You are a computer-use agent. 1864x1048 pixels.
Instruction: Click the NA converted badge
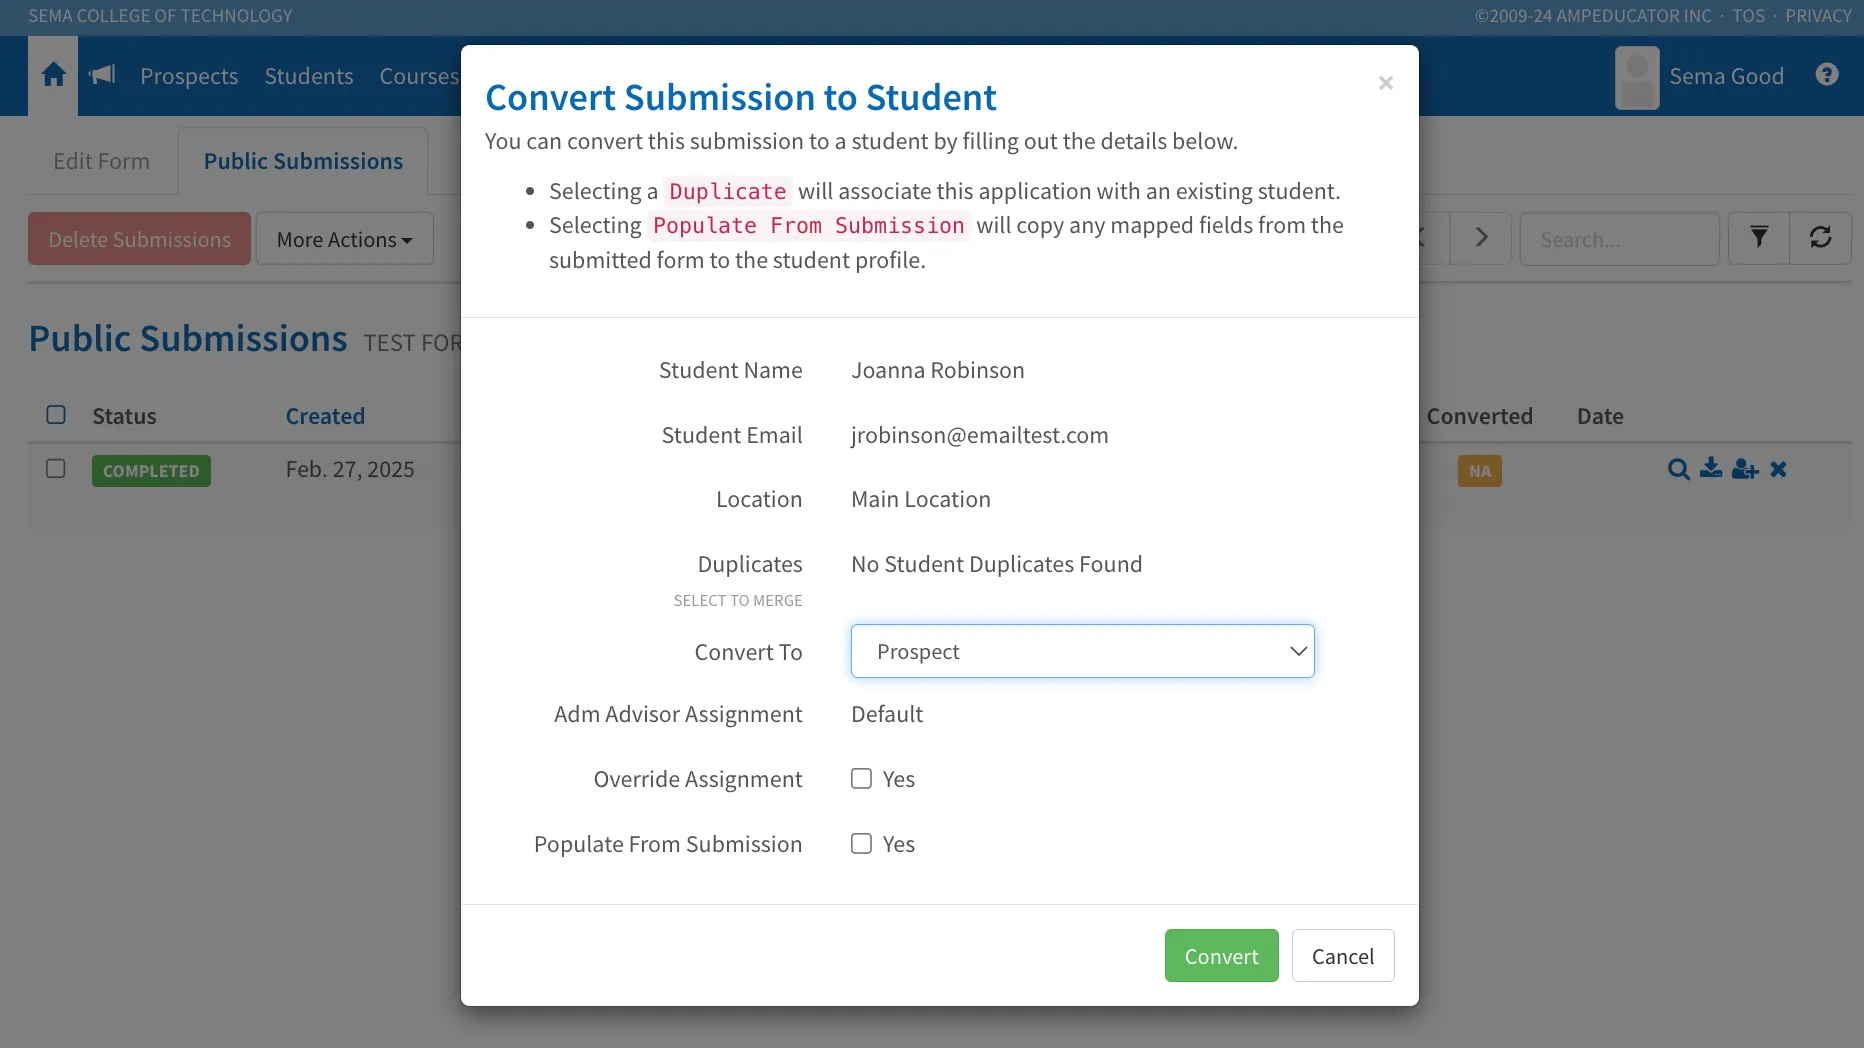click(1479, 471)
